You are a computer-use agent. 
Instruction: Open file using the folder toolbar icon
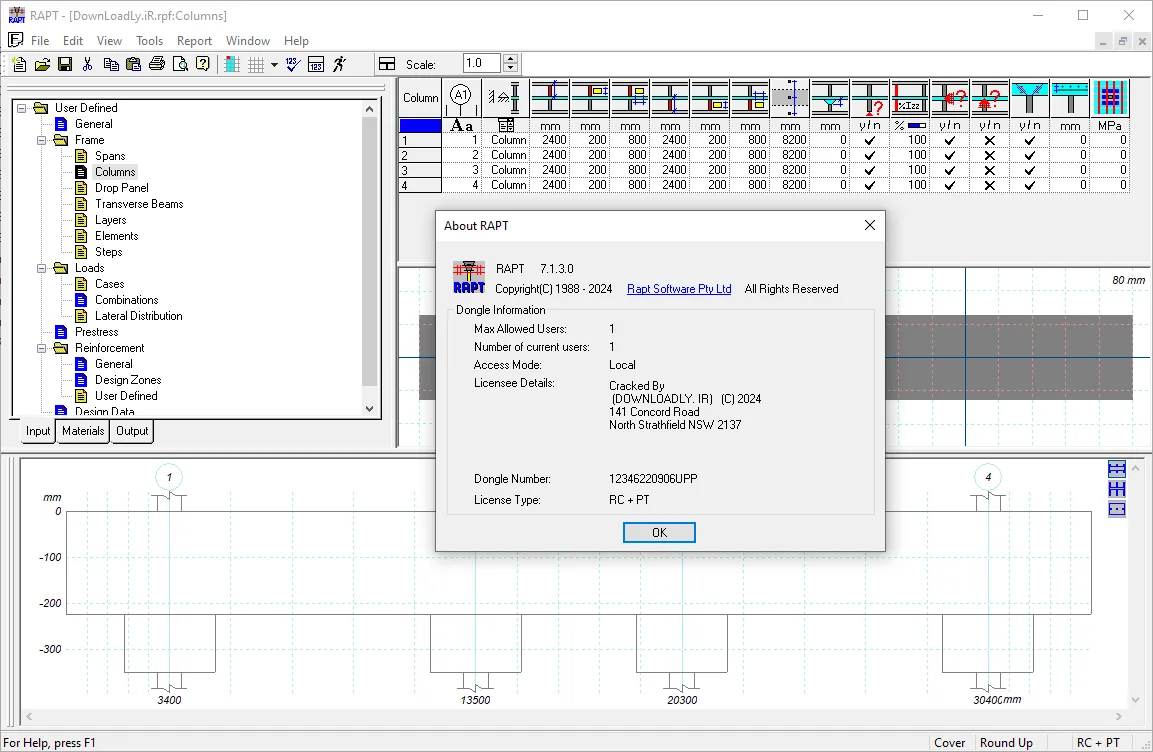pyautogui.click(x=42, y=64)
